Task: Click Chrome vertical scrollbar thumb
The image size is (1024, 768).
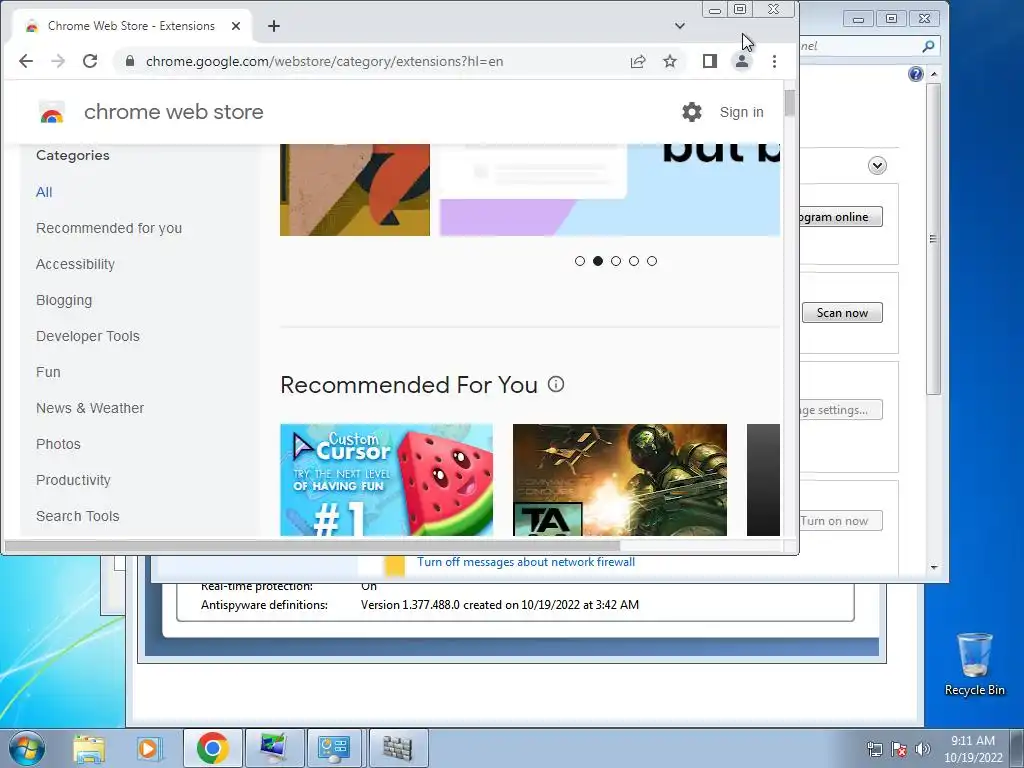Action: pos(790,103)
